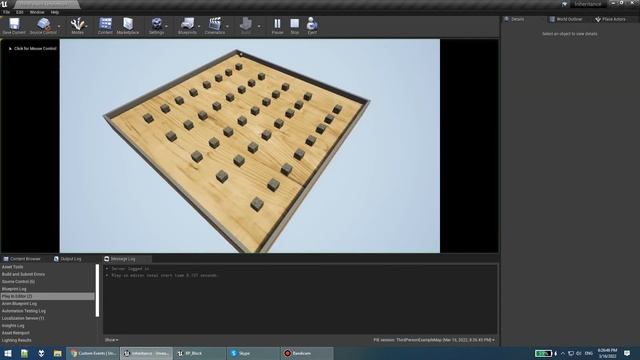The height and width of the screenshot is (360, 640).
Task: Click the Settings toolbar icon
Action: point(156,26)
